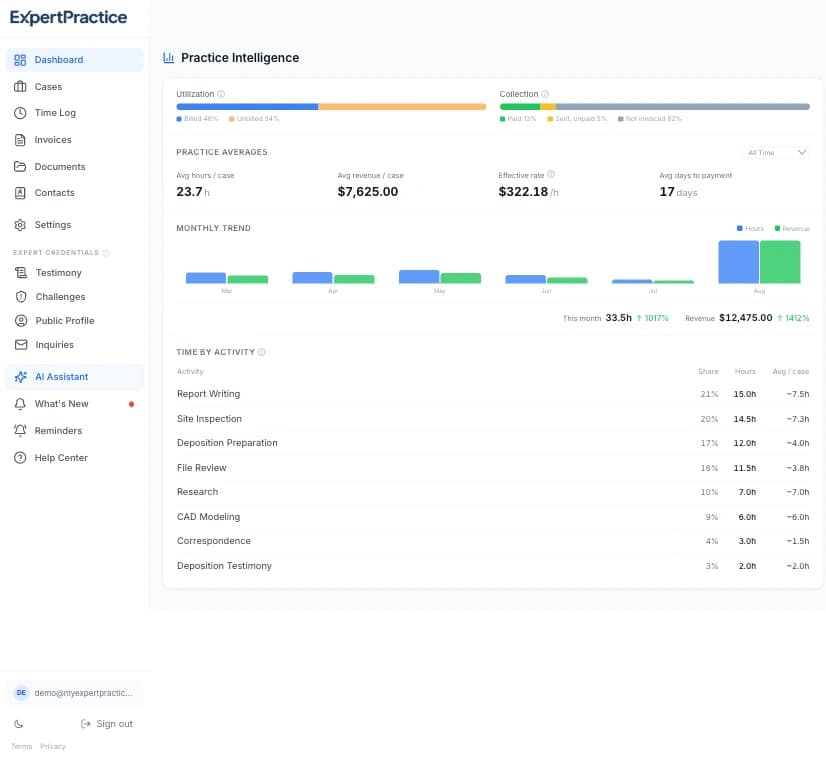Click the Reminders alarm bell icon
The height and width of the screenshot is (760, 826).
tap(20, 430)
